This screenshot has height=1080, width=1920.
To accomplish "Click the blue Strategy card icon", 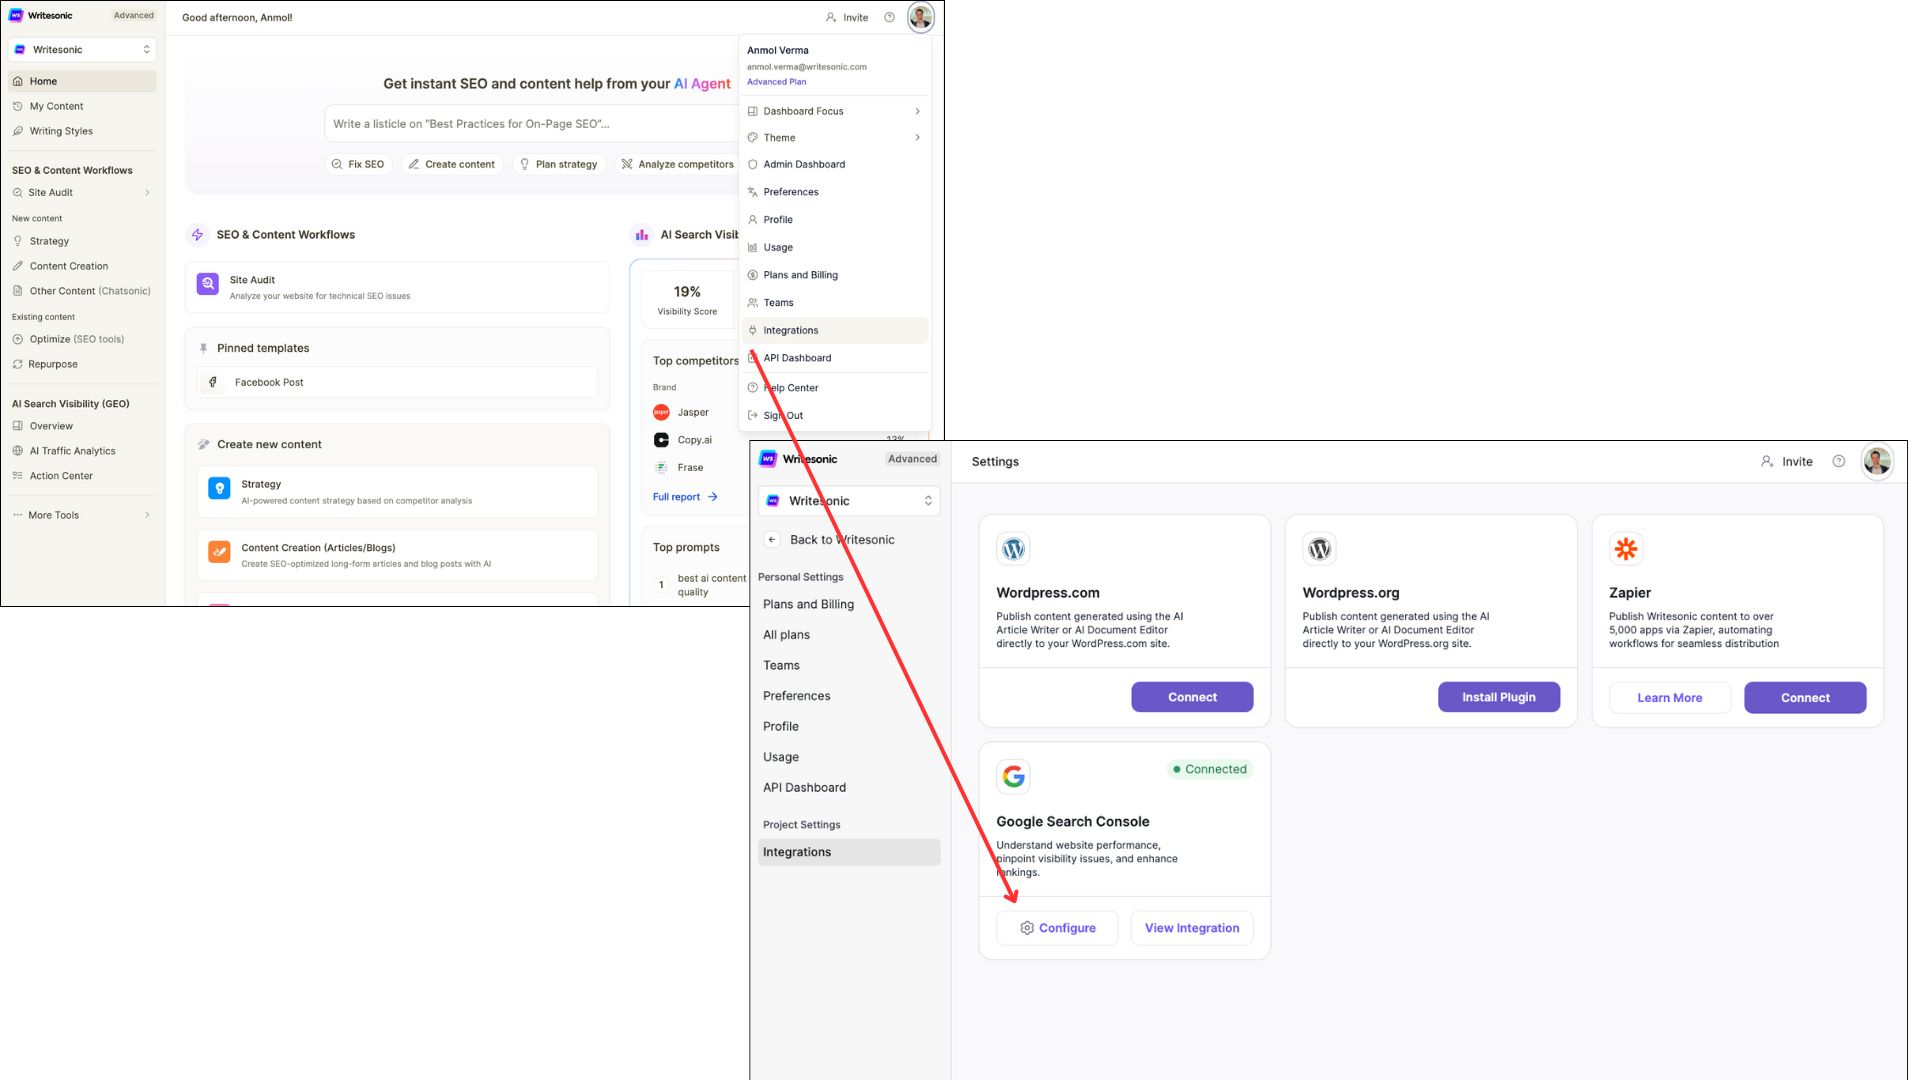I will point(219,488).
